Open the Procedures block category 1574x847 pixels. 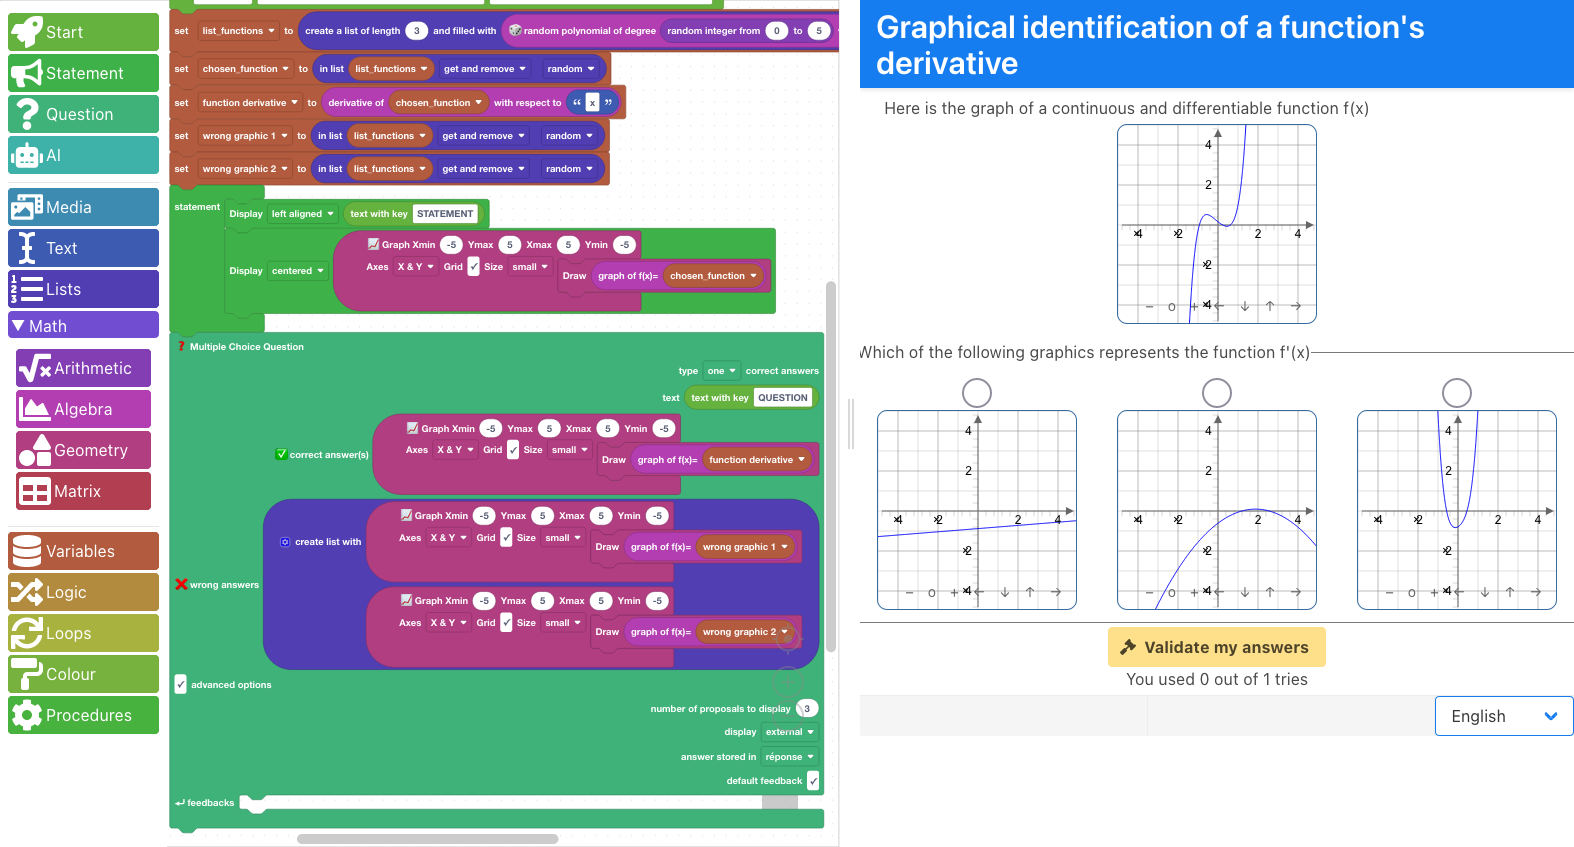click(84, 715)
